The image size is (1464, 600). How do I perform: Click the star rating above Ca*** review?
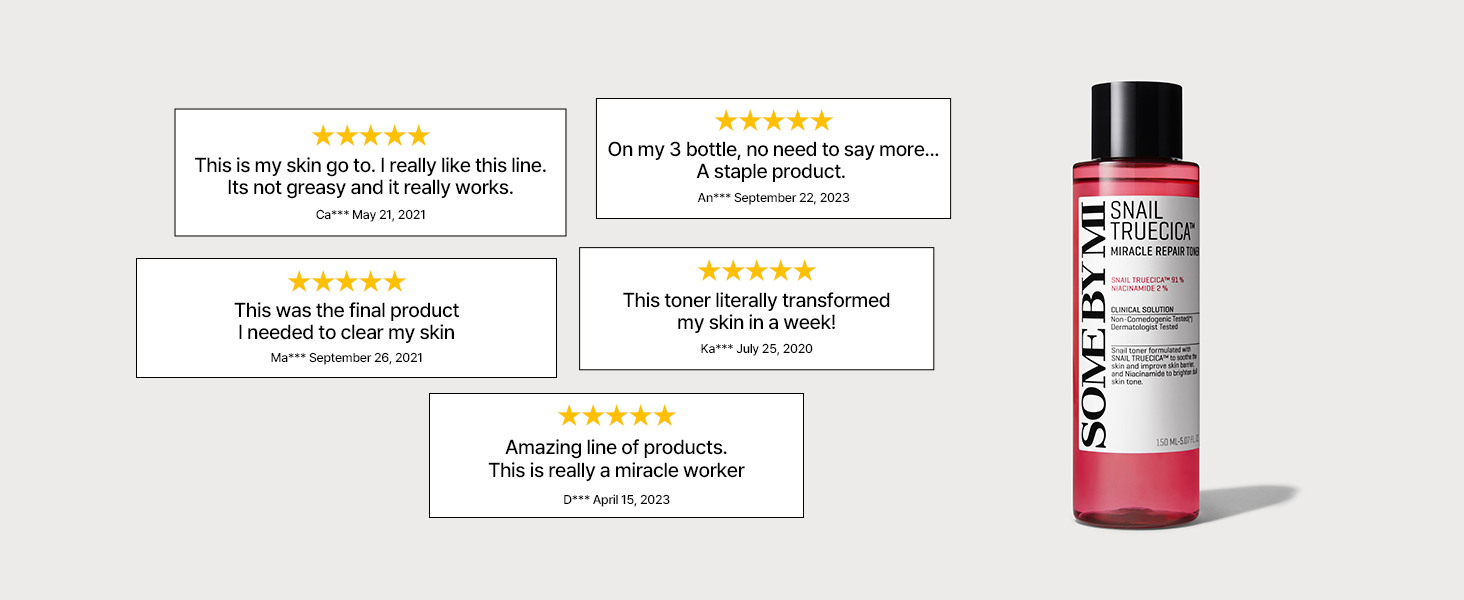coord(370,136)
